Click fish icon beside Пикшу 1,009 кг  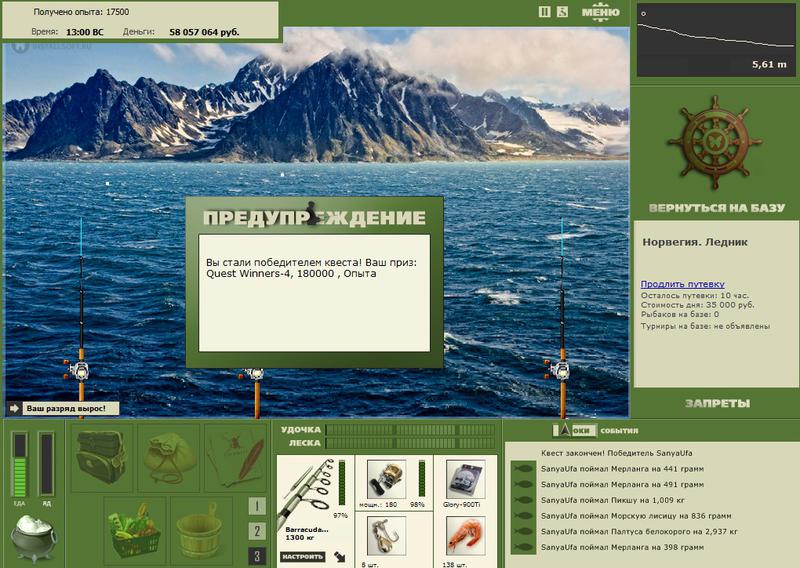(523, 500)
